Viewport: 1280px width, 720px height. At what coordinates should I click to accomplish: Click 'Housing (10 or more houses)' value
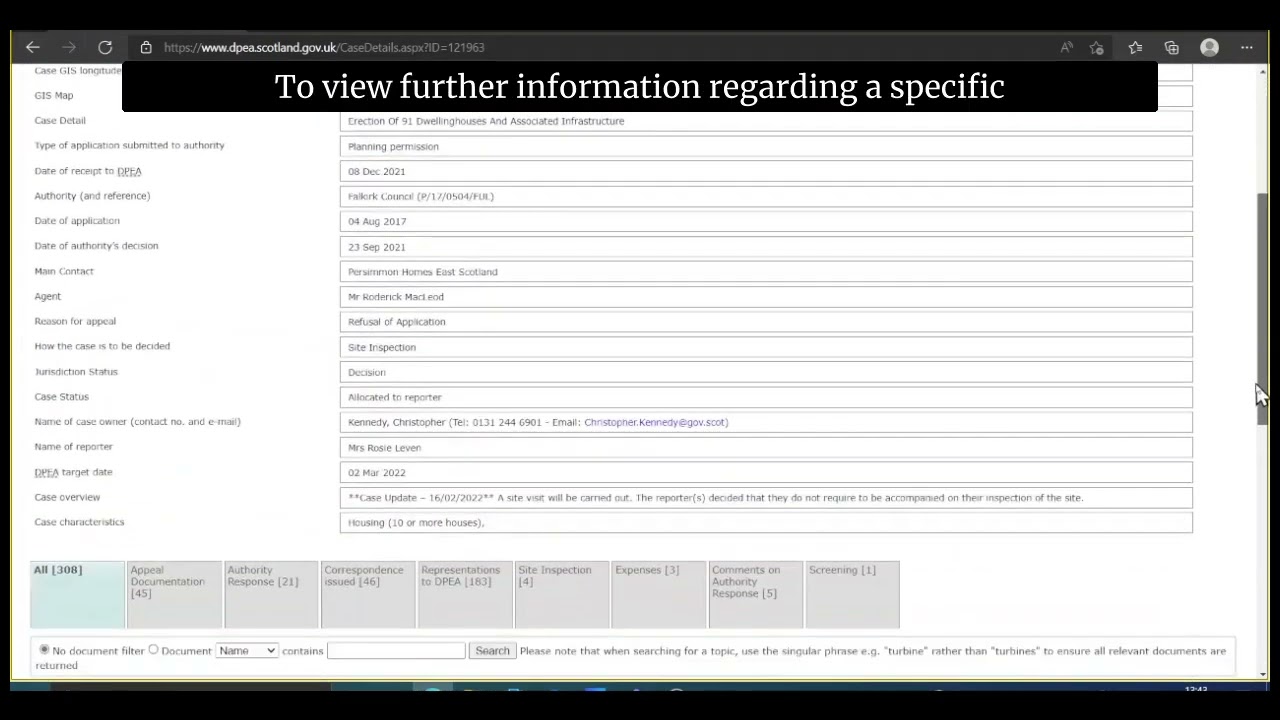click(x=416, y=523)
